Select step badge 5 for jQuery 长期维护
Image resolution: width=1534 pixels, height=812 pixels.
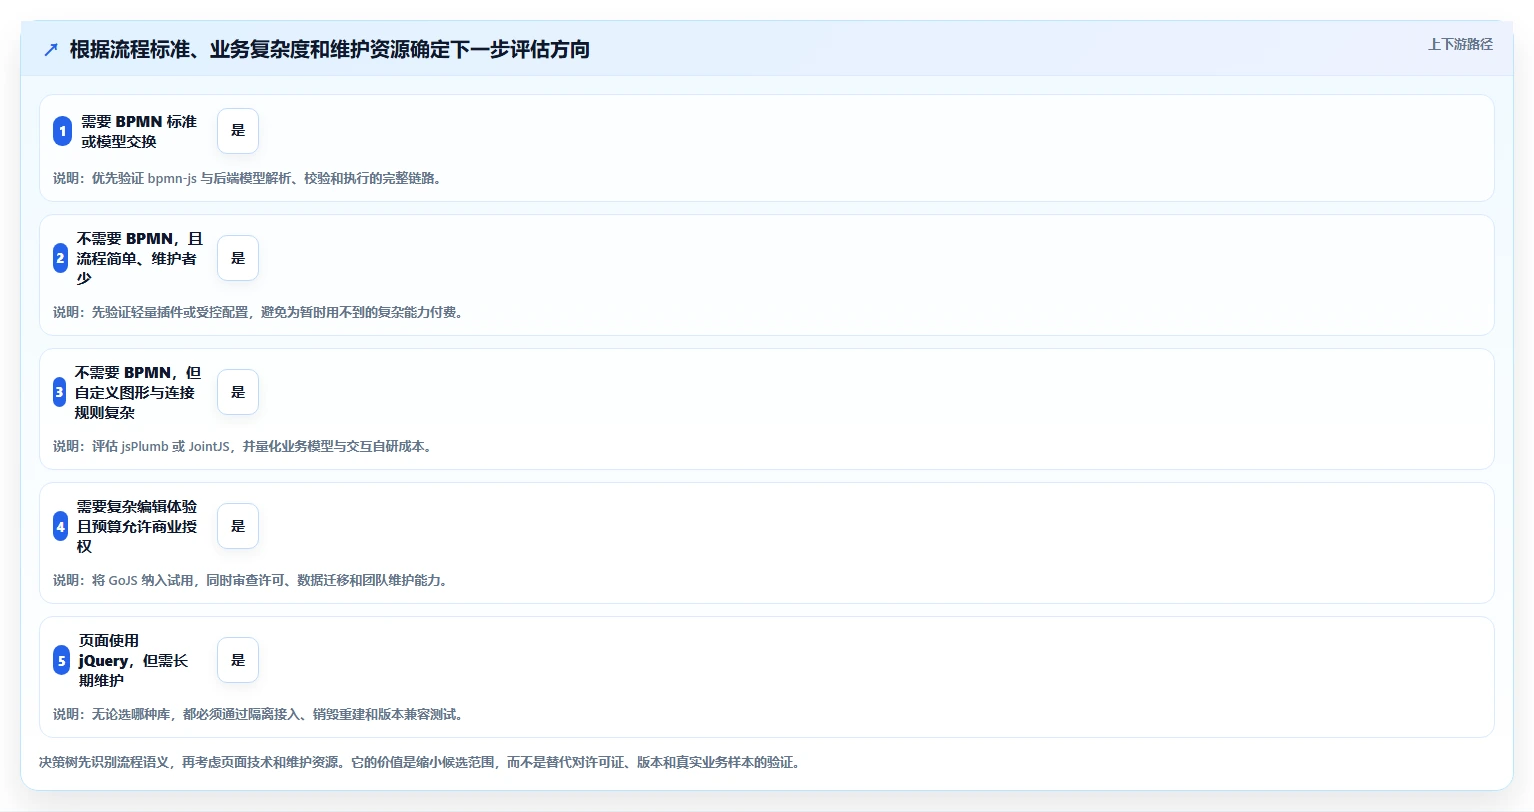[61, 660]
